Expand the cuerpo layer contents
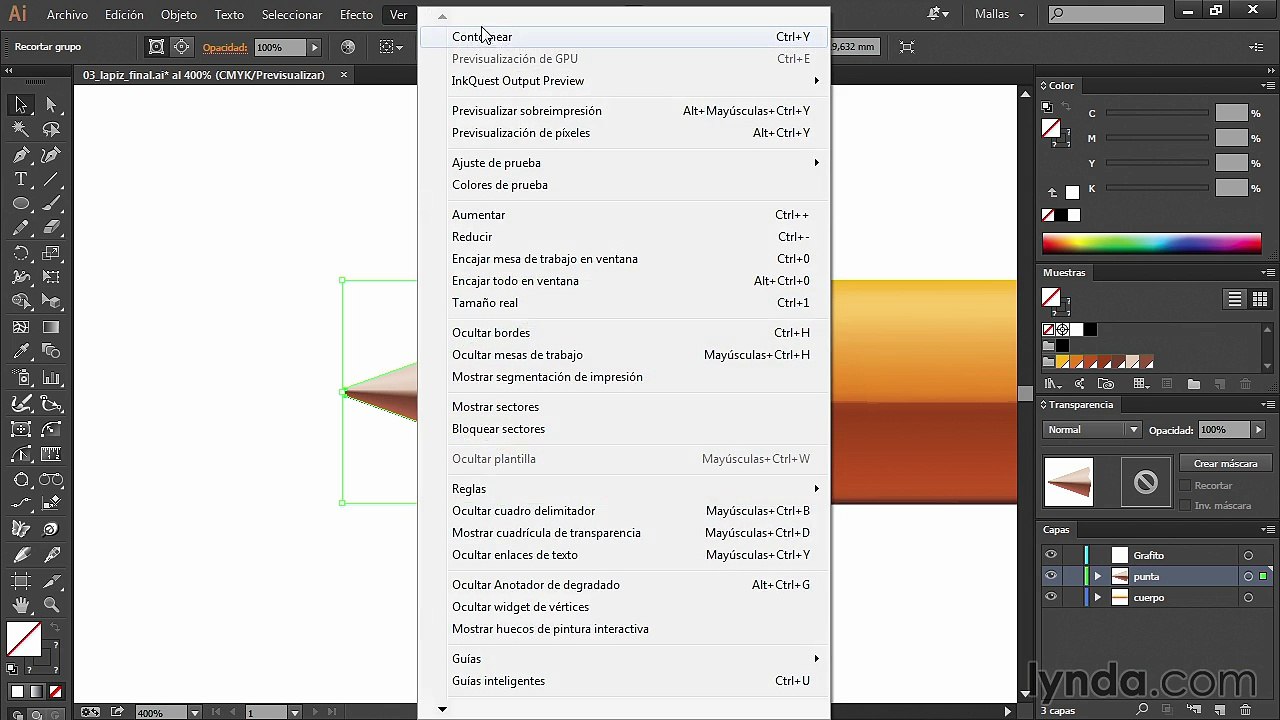 pyautogui.click(x=1098, y=597)
